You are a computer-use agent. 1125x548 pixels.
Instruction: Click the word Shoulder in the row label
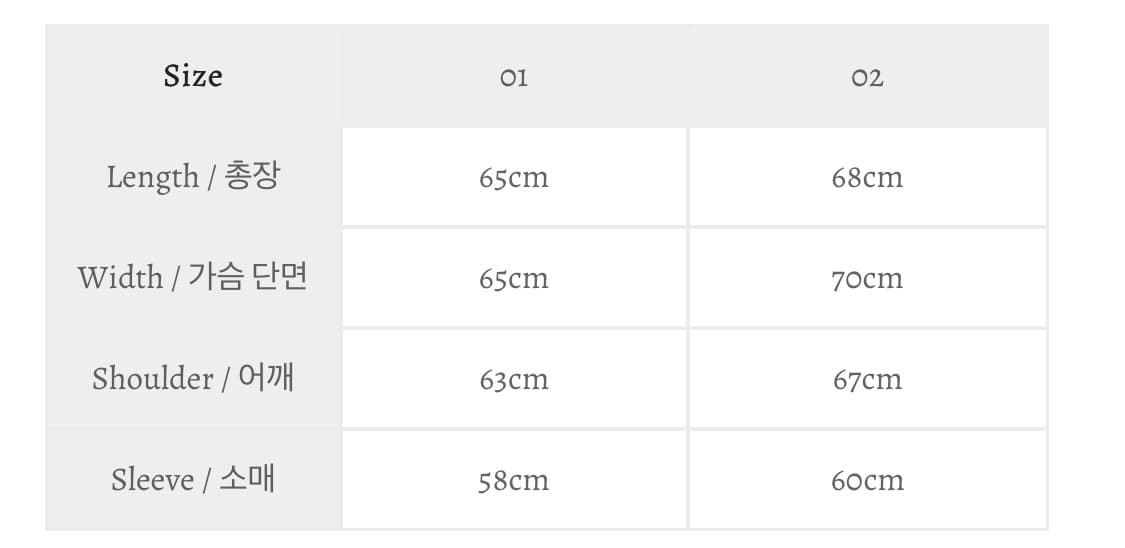[x=152, y=379]
